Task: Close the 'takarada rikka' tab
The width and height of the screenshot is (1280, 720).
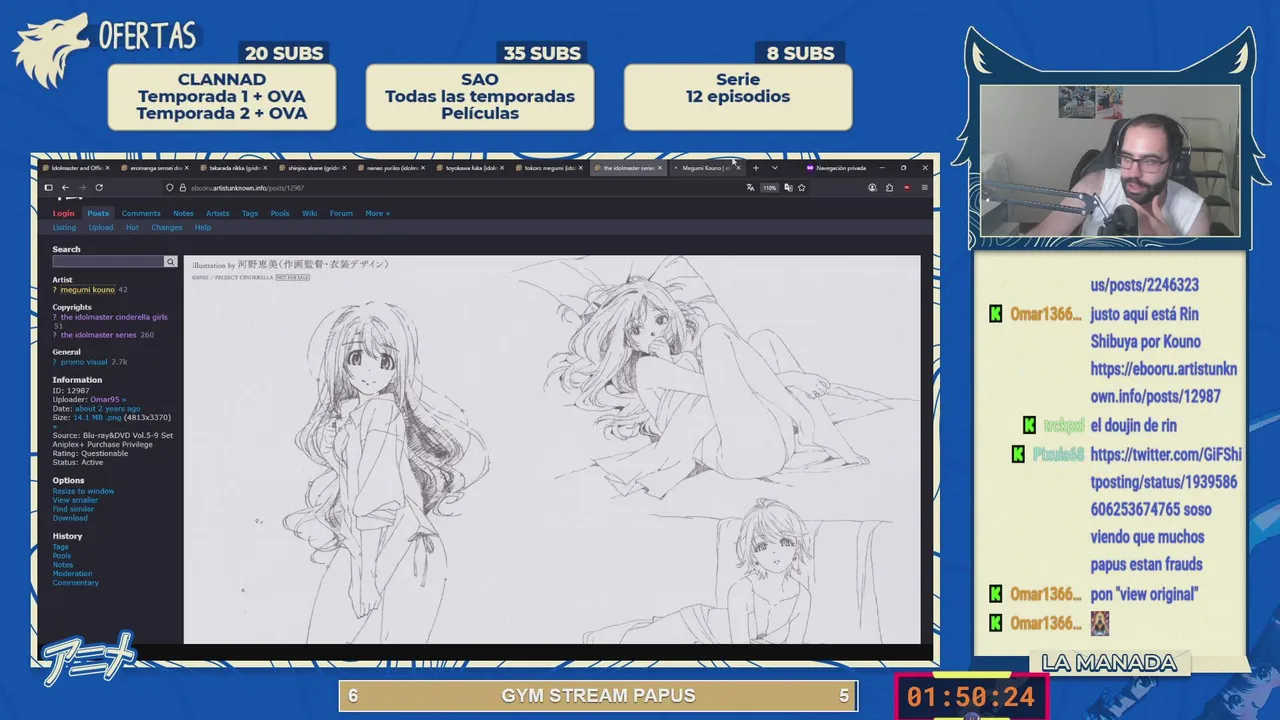Action: click(x=266, y=168)
